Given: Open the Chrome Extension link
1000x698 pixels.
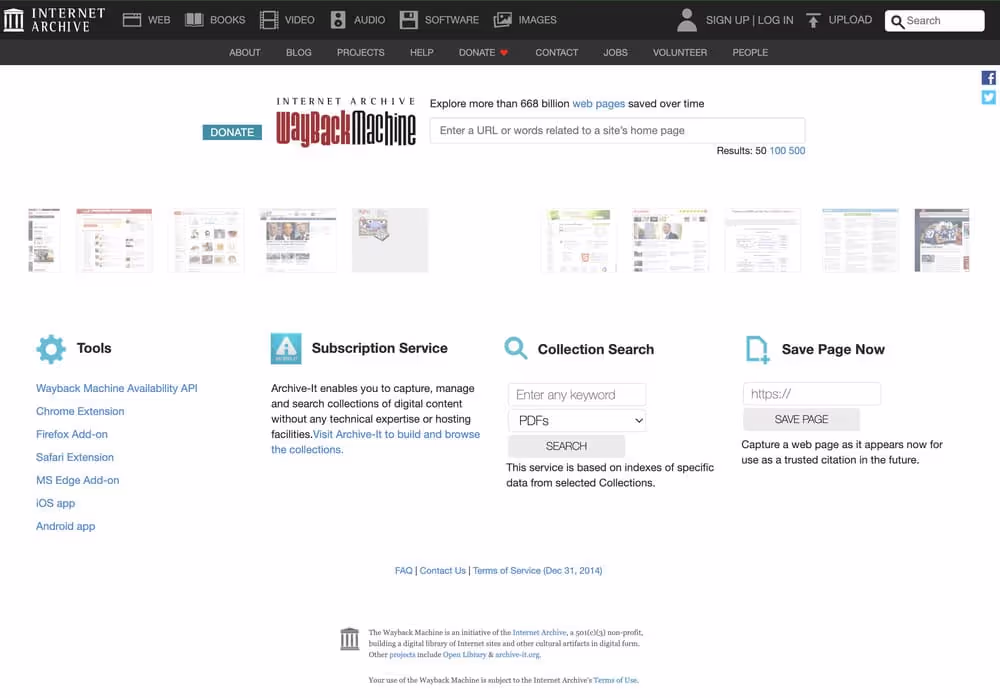Looking at the screenshot, I should 80,411.
